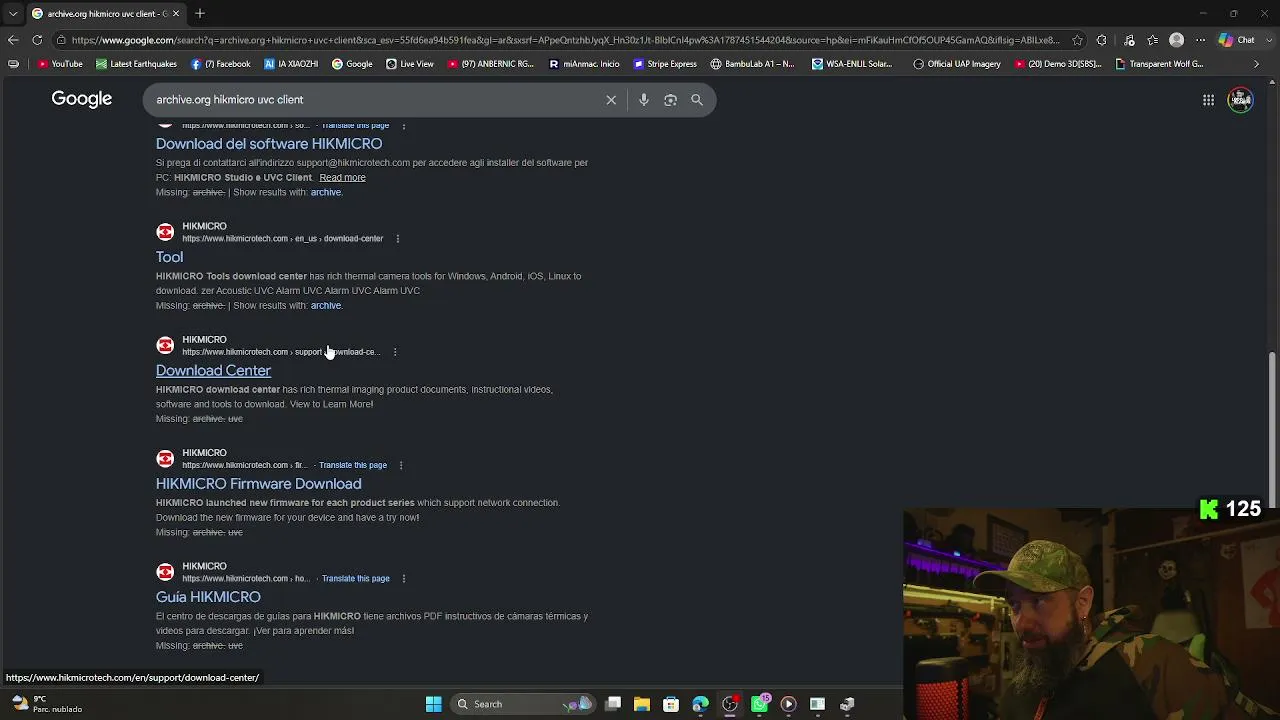Screen dimensions: 1280x720
Task: Open the browser profile icon in toolbar
Action: 1176,40
